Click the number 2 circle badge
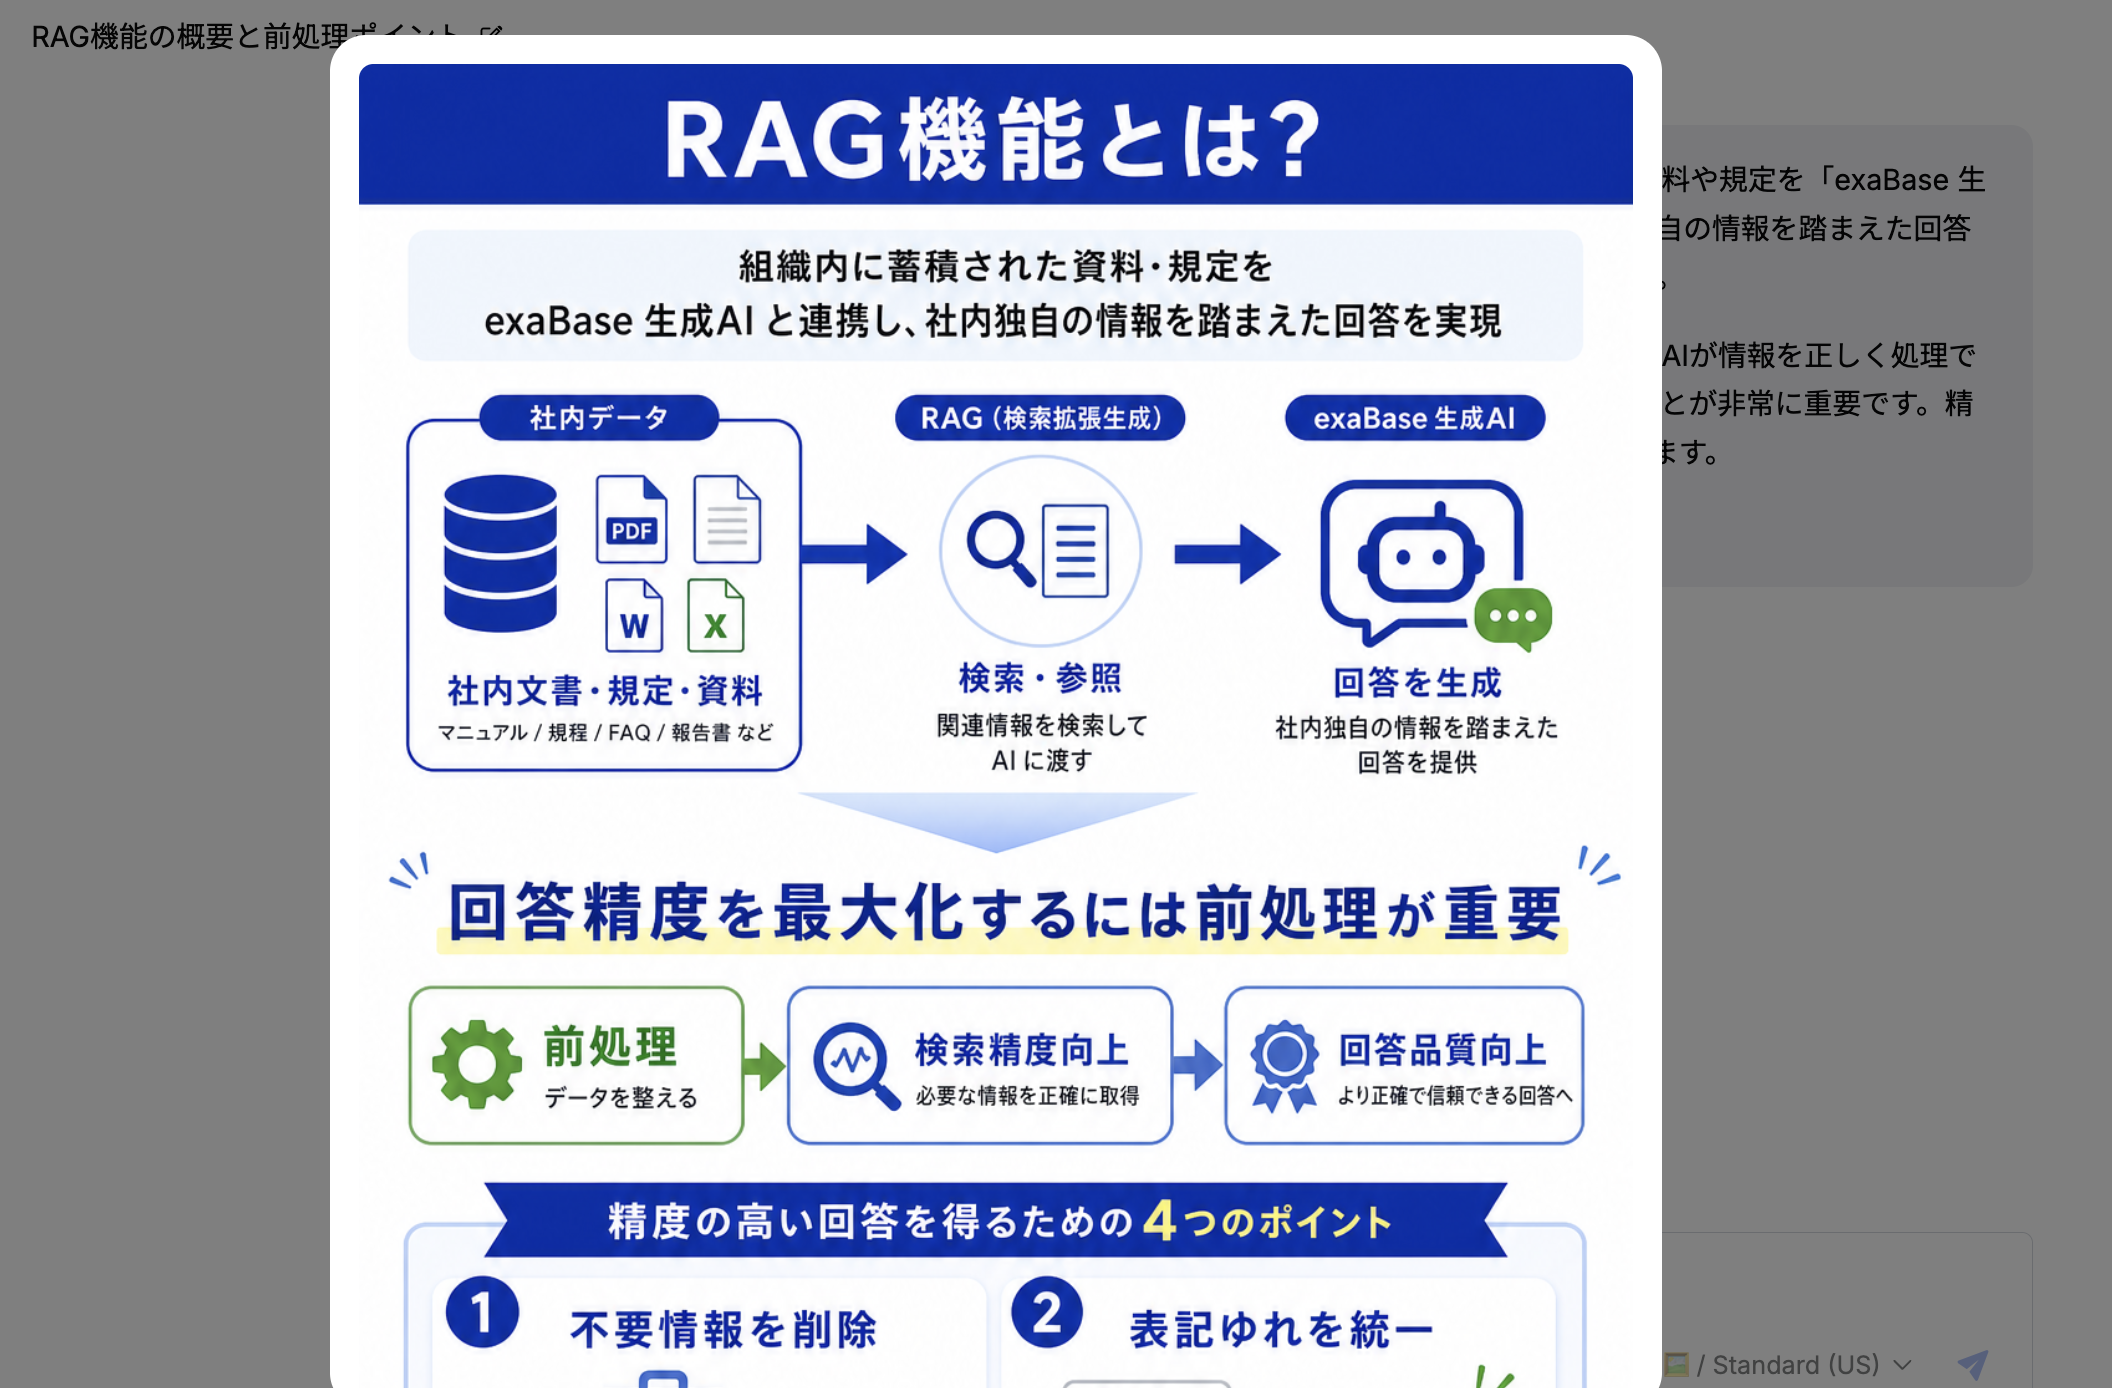Screen dimensions: 2112x1388 pyautogui.click(x=1047, y=1312)
